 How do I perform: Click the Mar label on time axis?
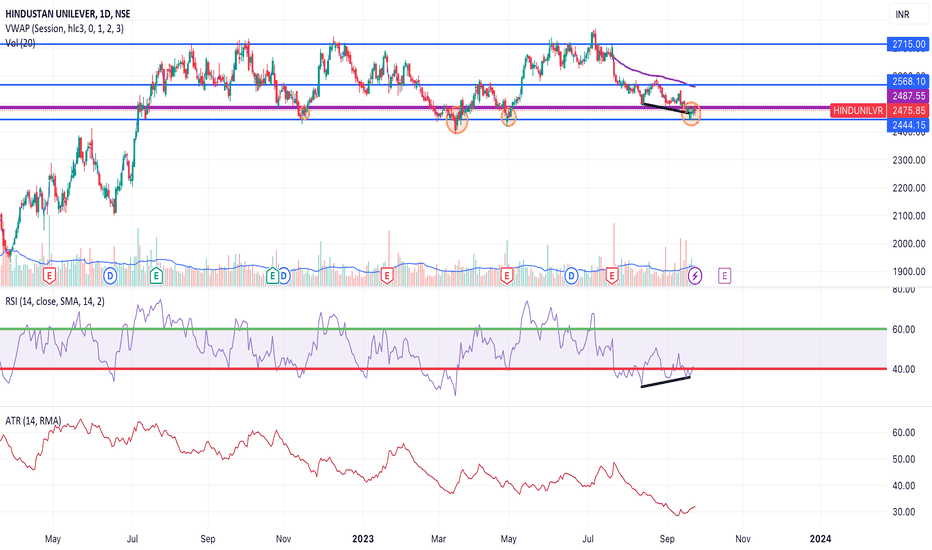click(438, 539)
